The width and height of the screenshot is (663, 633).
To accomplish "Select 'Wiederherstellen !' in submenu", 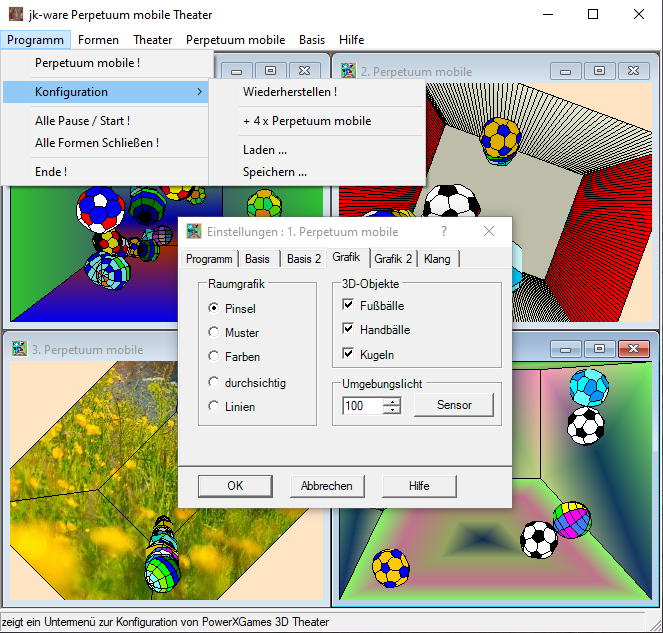I will (x=317, y=92).
